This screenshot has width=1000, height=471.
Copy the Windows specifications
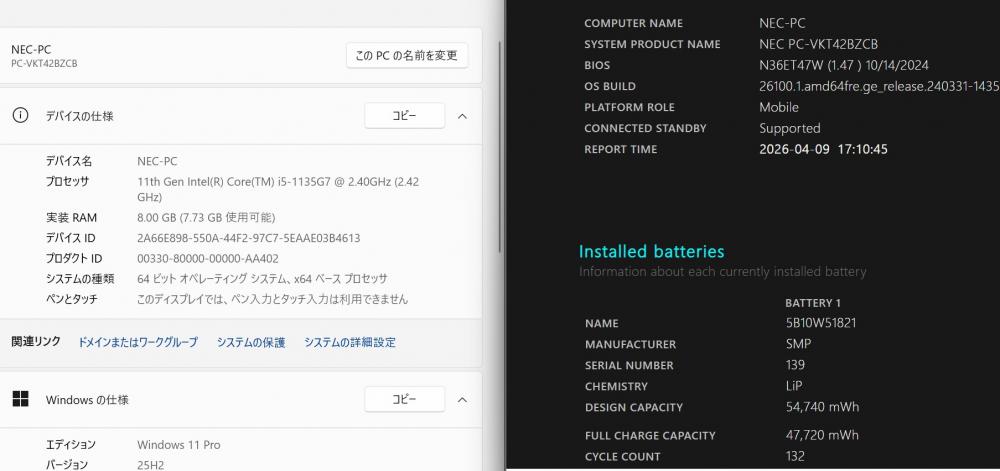(404, 399)
